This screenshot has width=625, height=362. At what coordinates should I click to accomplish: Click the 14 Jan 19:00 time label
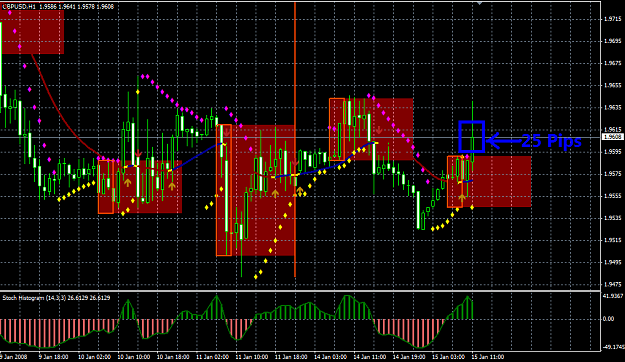point(409,356)
